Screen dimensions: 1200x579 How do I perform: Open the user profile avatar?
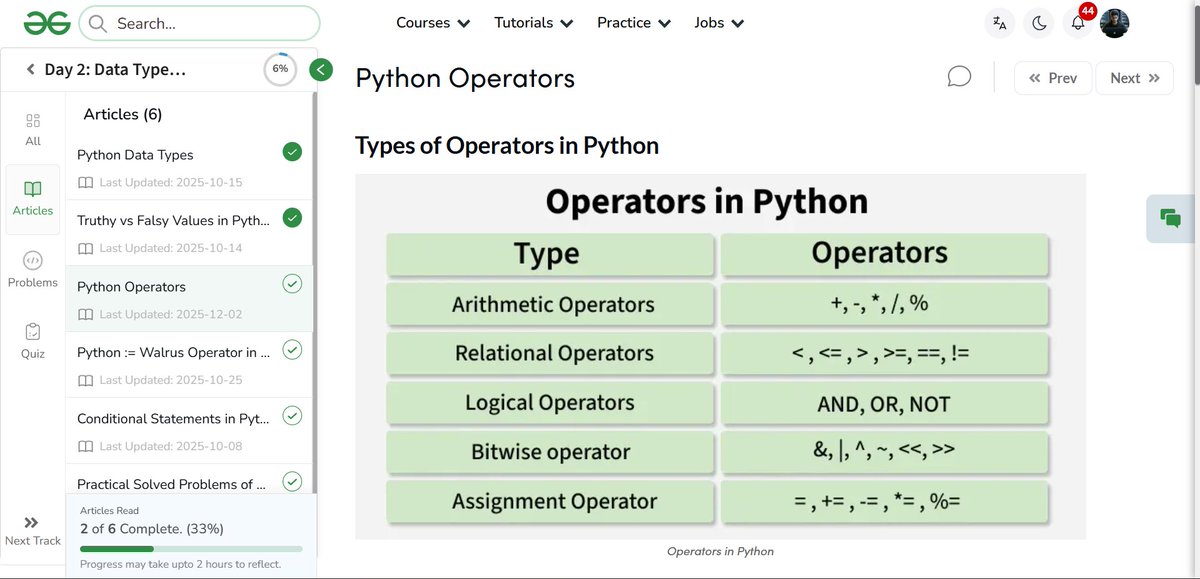1114,23
